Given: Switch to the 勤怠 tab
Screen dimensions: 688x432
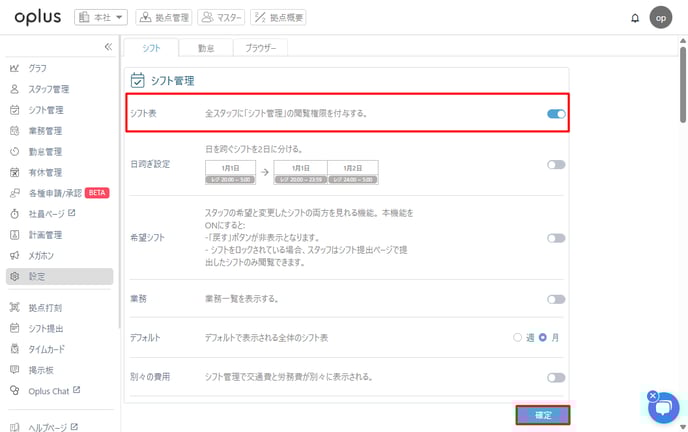Looking at the screenshot, I should pyautogui.click(x=206, y=47).
